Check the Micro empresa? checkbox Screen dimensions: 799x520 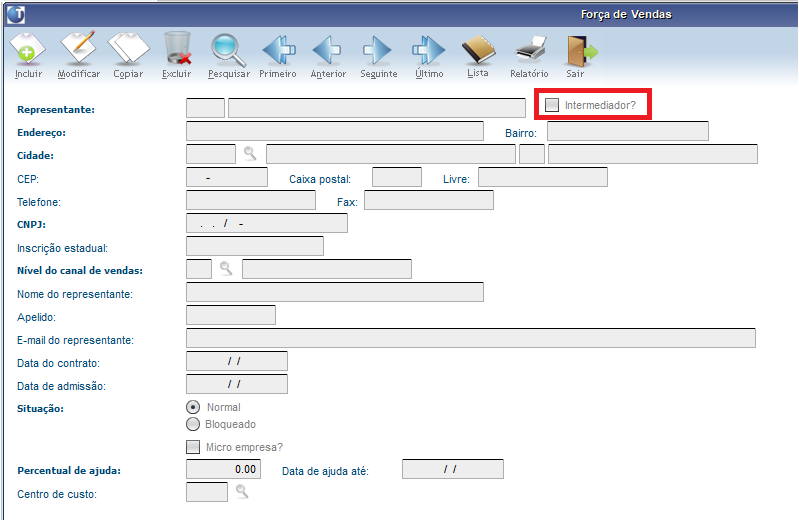[x=193, y=447]
